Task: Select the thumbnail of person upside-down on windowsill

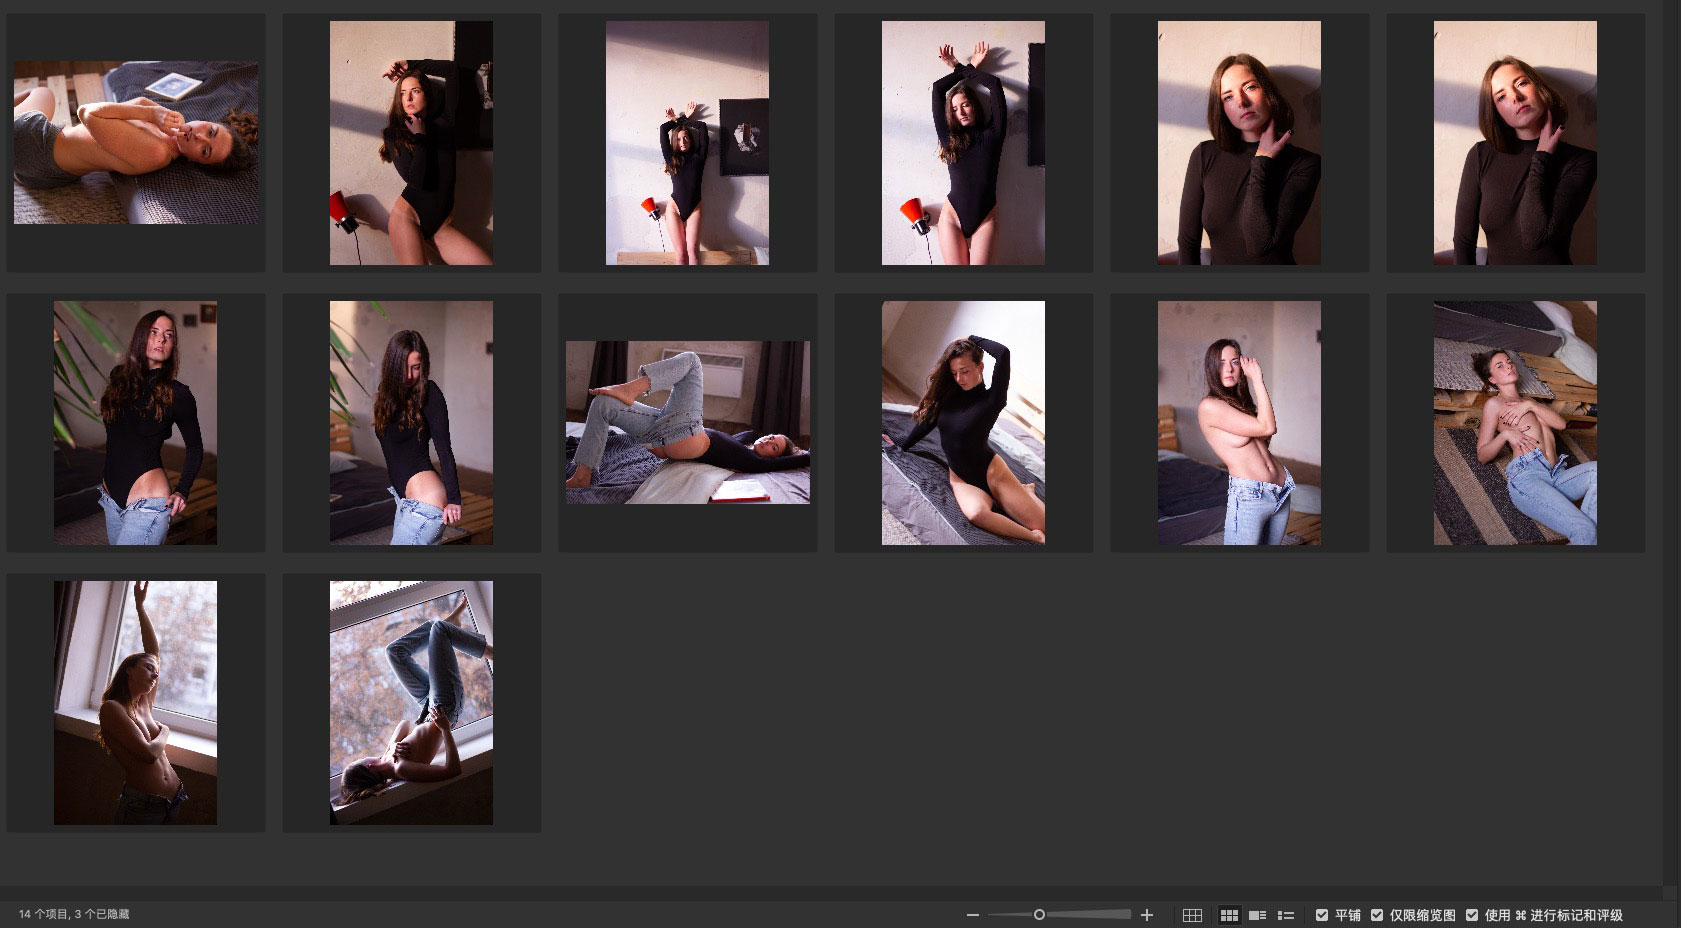Action: [x=411, y=702]
